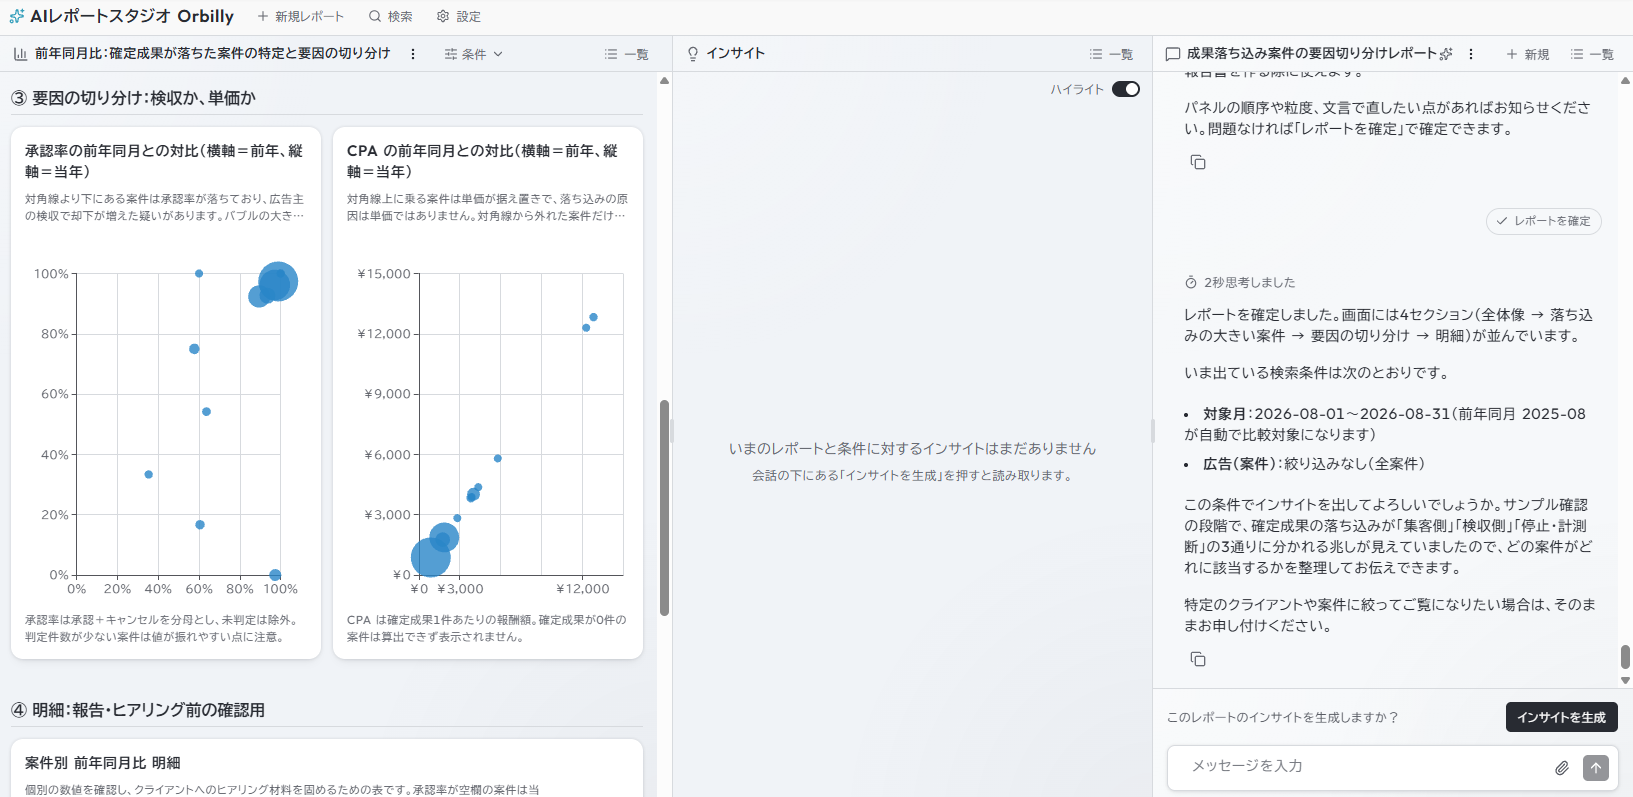This screenshot has width=1633, height=797.
Task: Open 設定 settings from the top bar
Action: [x=459, y=17]
